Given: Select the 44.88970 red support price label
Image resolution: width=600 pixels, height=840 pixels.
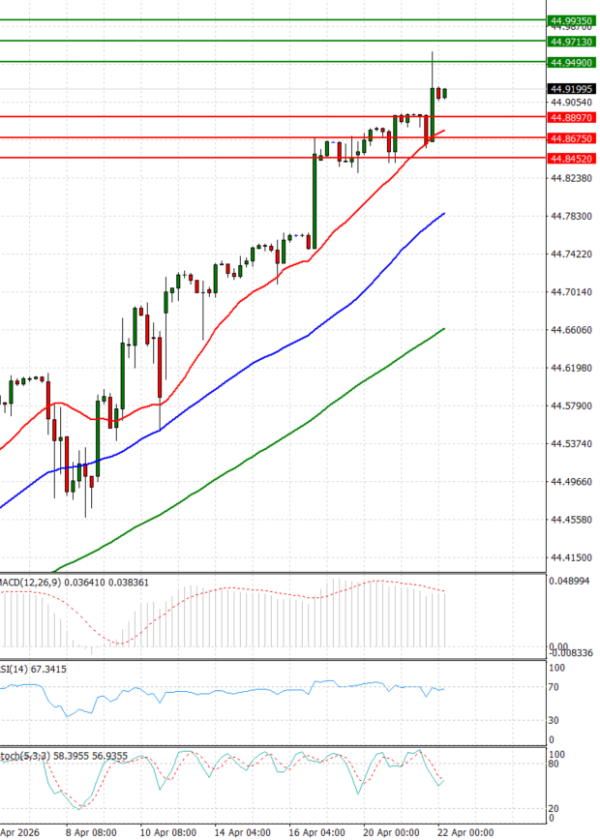Looking at the screenshot, I should (x=571, y=117).
